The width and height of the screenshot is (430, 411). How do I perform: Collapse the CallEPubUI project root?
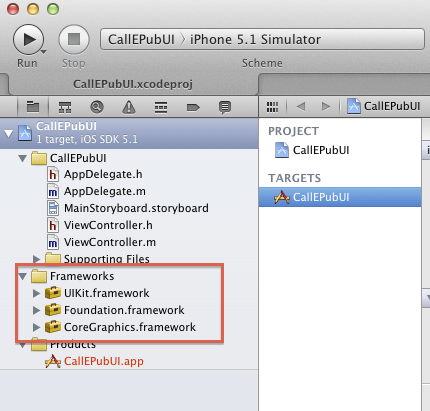point(8,134)
